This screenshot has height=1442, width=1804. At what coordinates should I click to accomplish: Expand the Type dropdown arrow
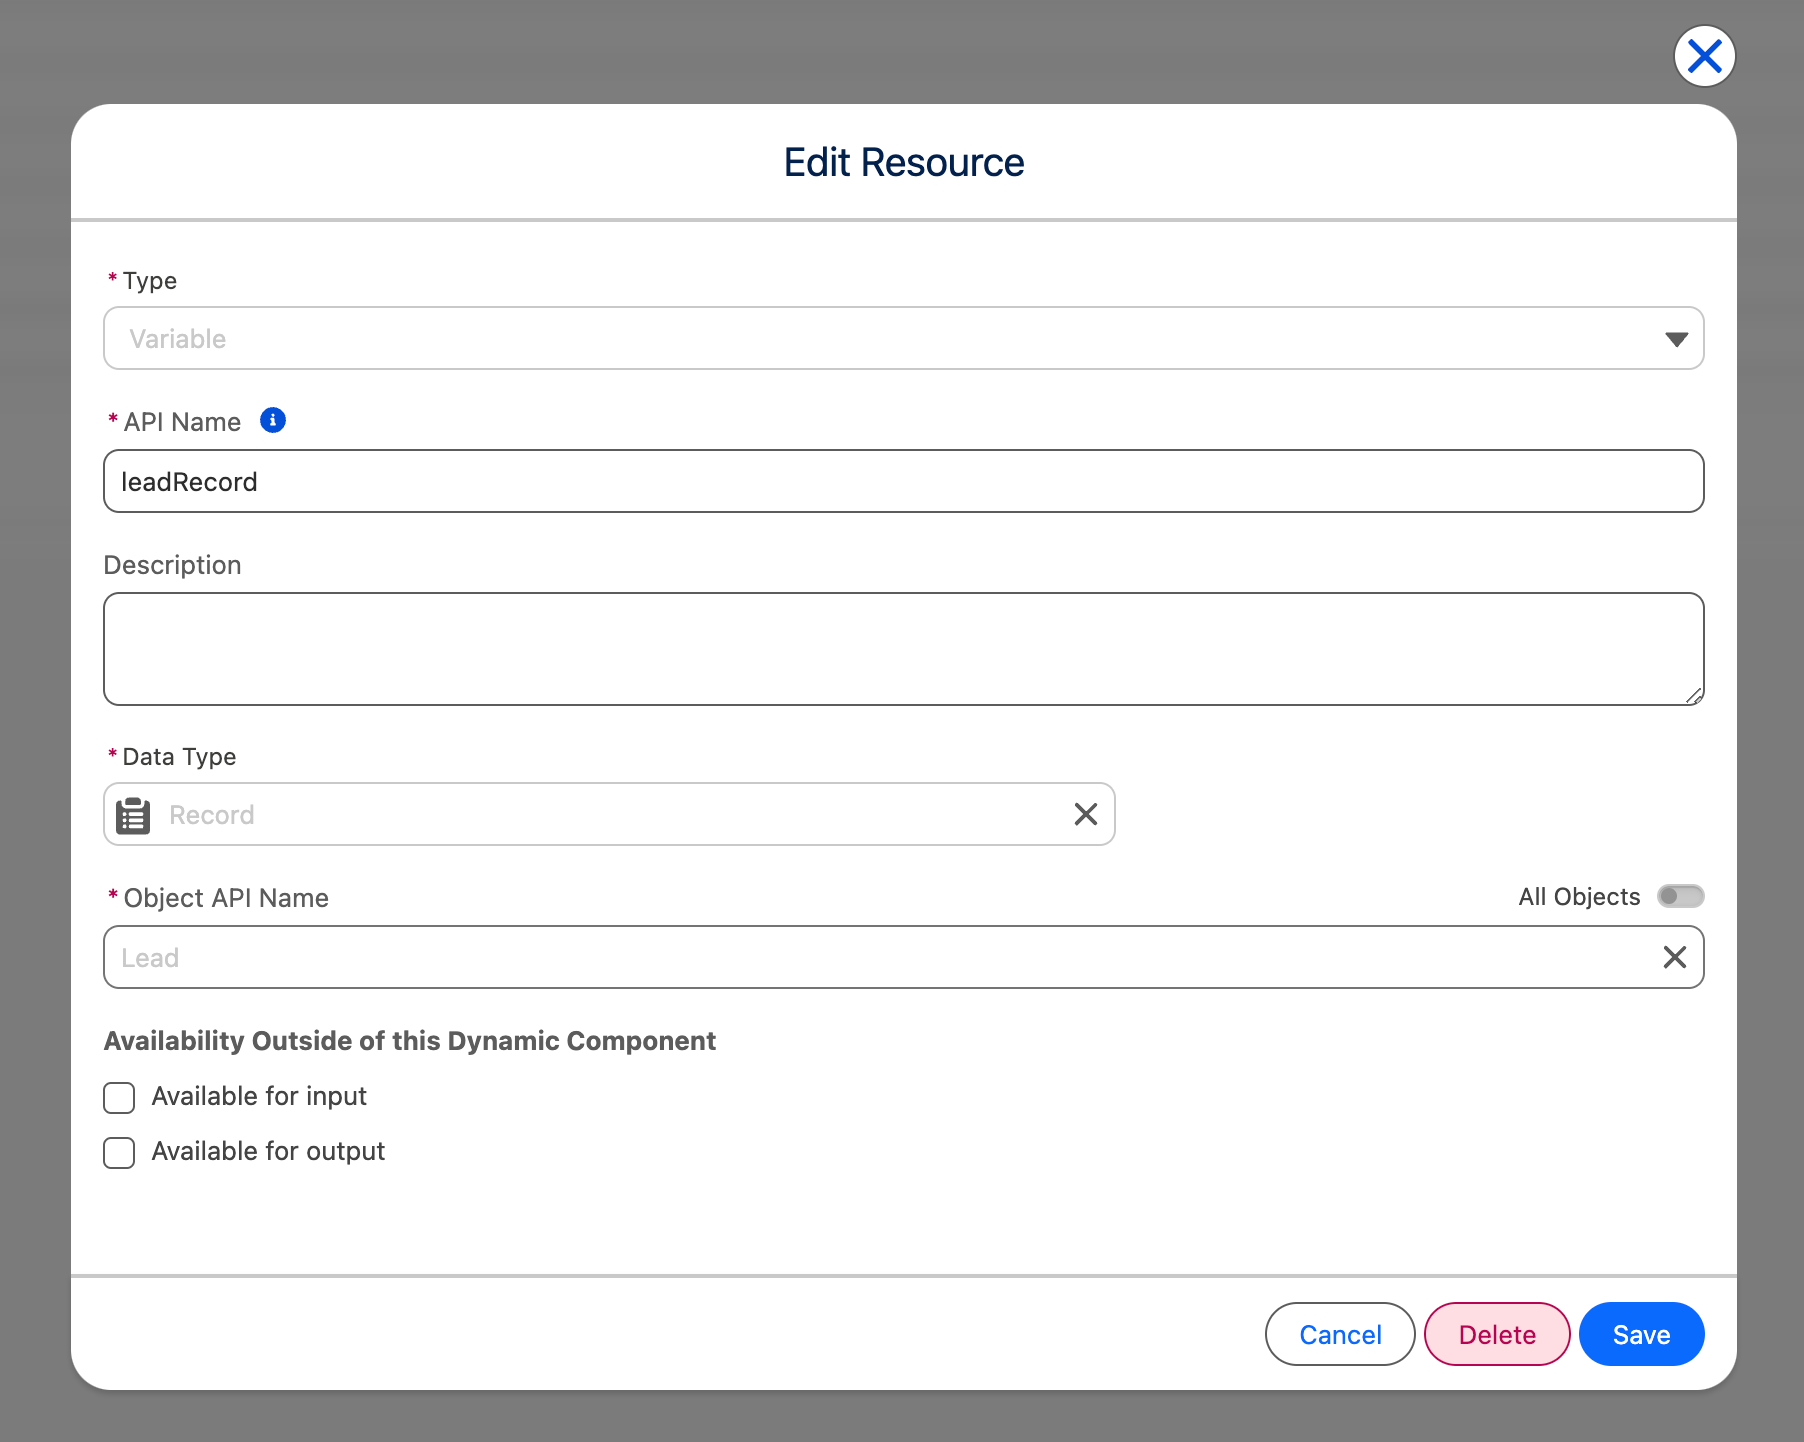[1676, 339]
